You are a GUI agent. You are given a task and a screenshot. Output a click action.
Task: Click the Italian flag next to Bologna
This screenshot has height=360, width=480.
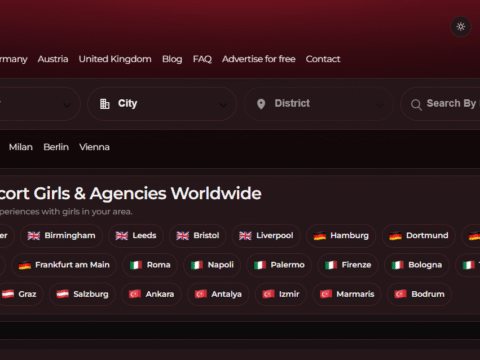398,265
